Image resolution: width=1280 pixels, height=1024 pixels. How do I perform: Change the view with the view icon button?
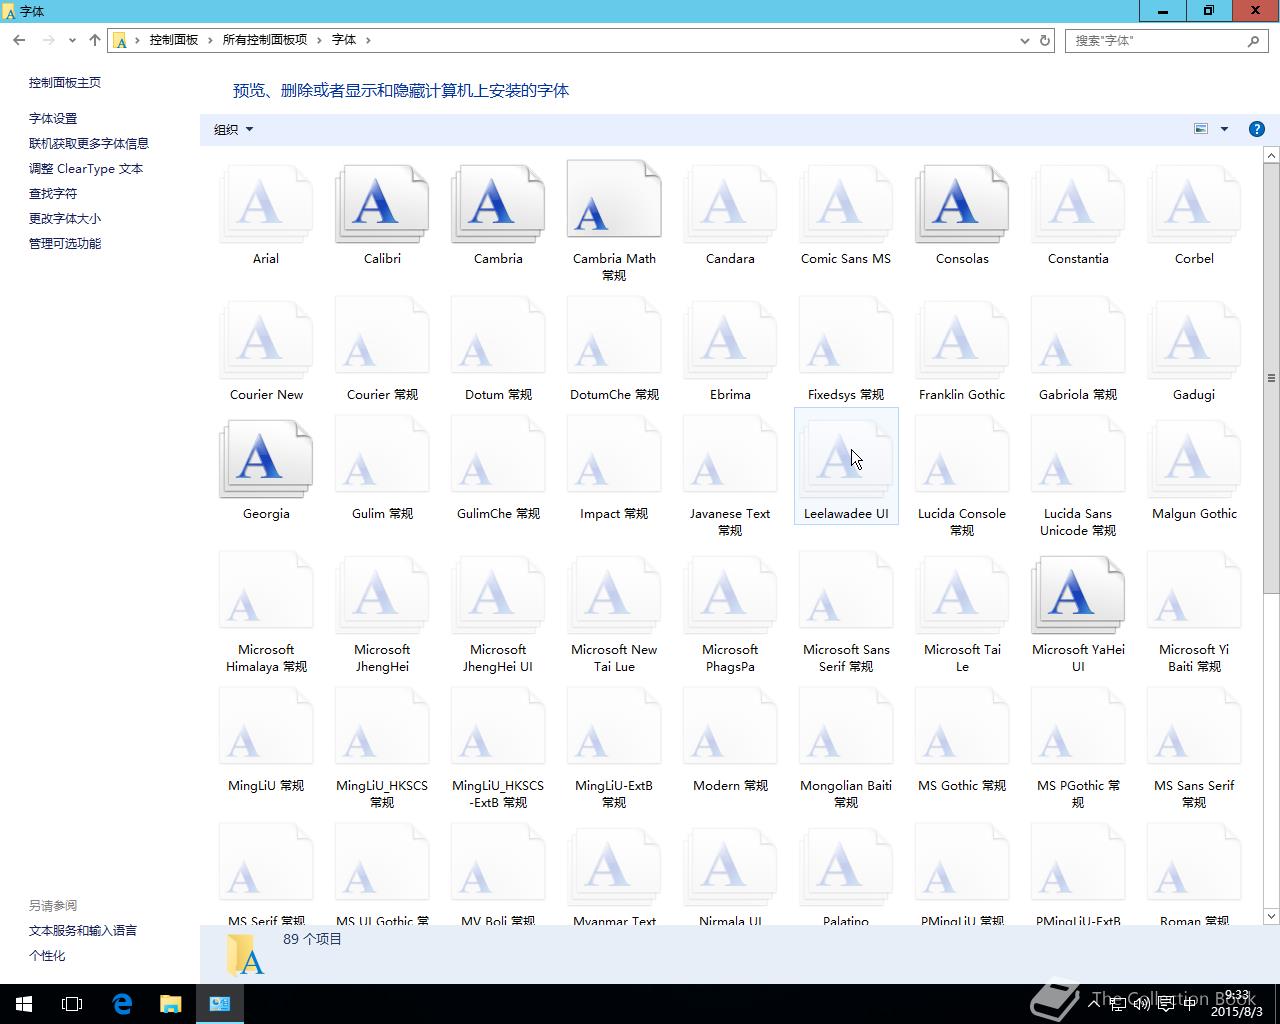1201,129
